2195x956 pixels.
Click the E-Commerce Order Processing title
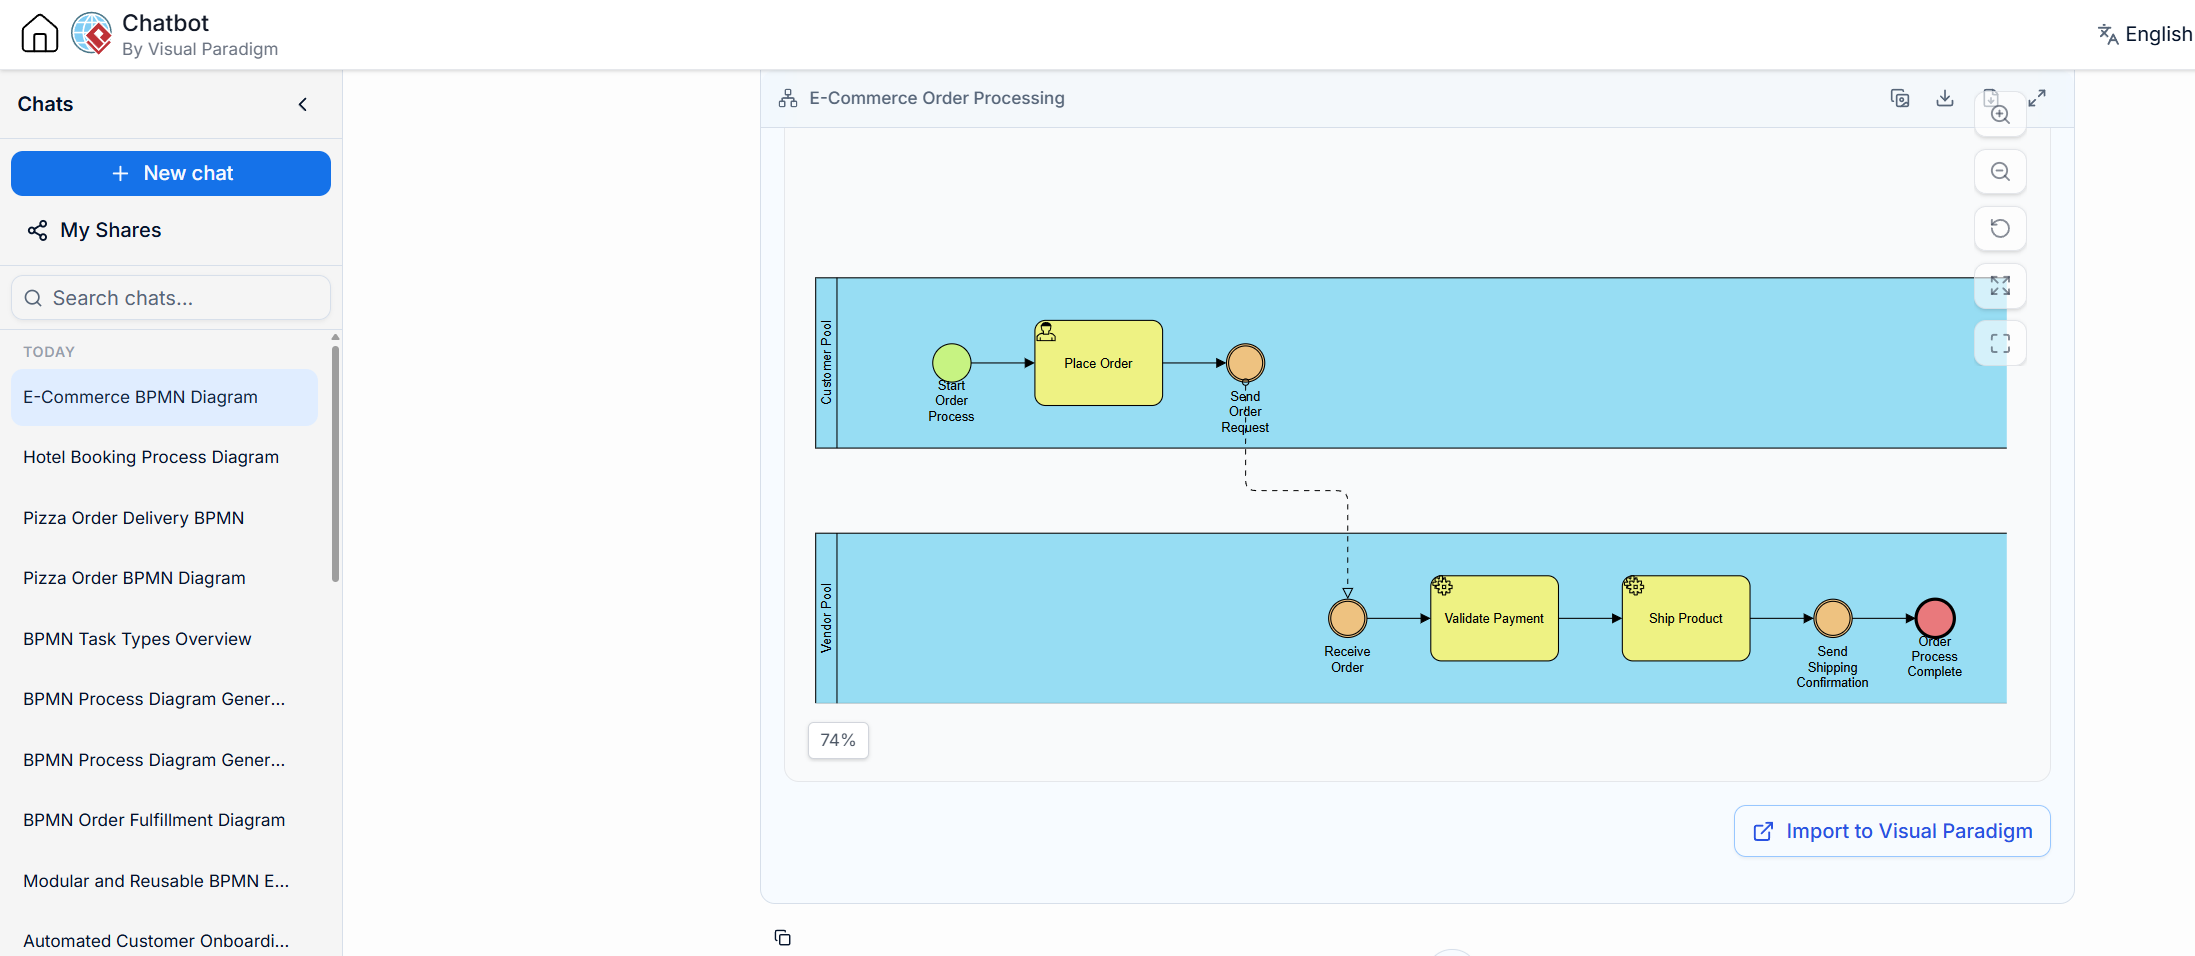(937, 98)
